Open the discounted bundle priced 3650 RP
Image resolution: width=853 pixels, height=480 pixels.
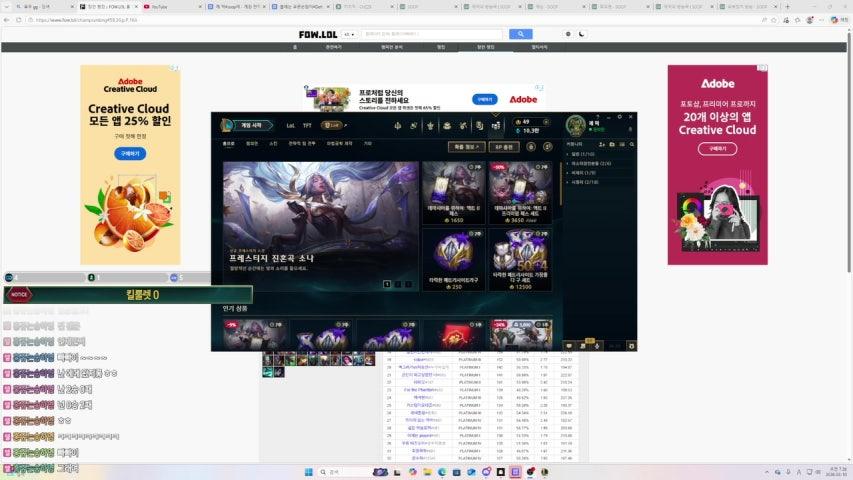point(520,193)
